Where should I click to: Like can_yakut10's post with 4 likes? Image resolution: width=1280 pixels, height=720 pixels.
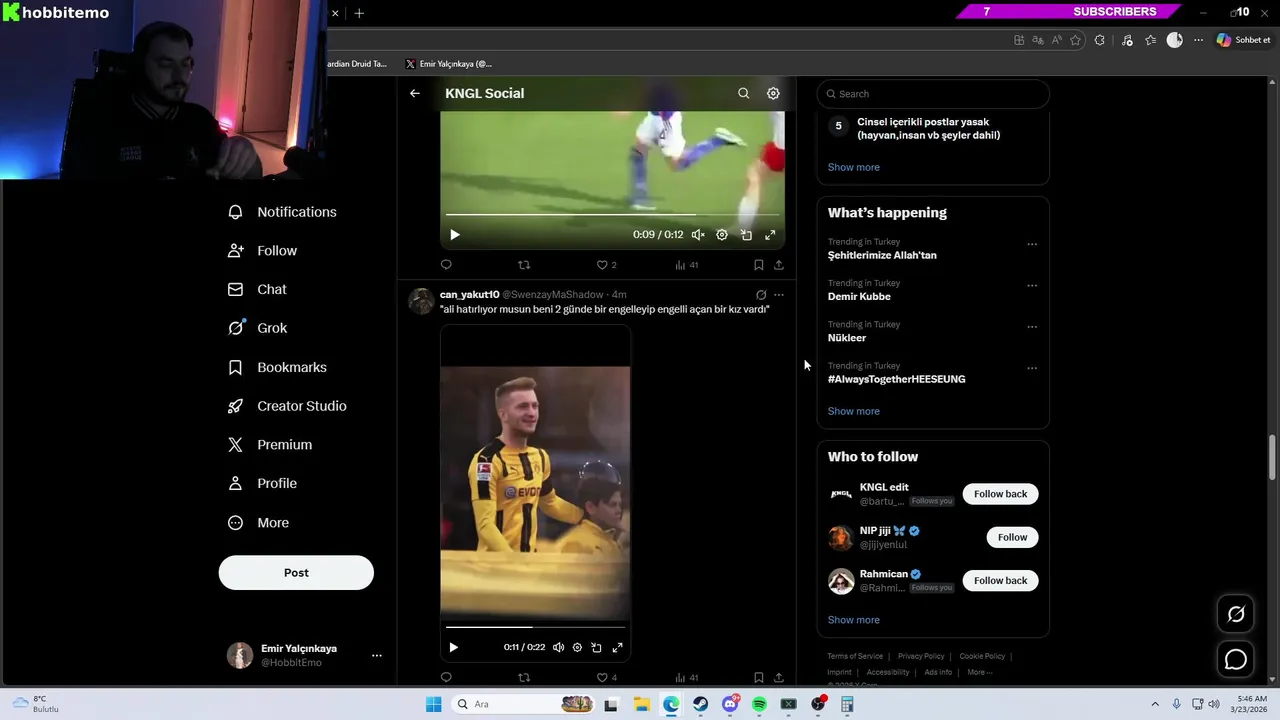click(x=606, y=677)
